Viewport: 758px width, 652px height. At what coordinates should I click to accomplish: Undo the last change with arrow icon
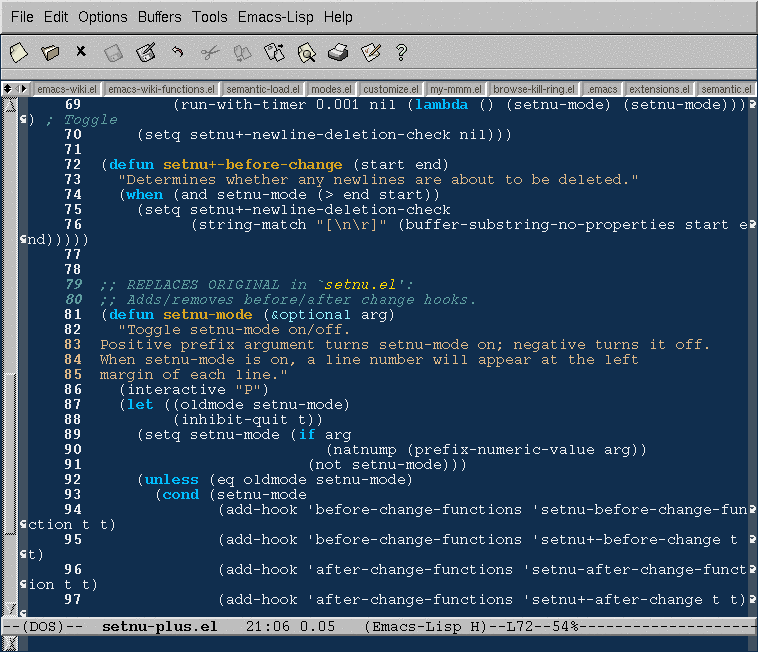[177, 51]
